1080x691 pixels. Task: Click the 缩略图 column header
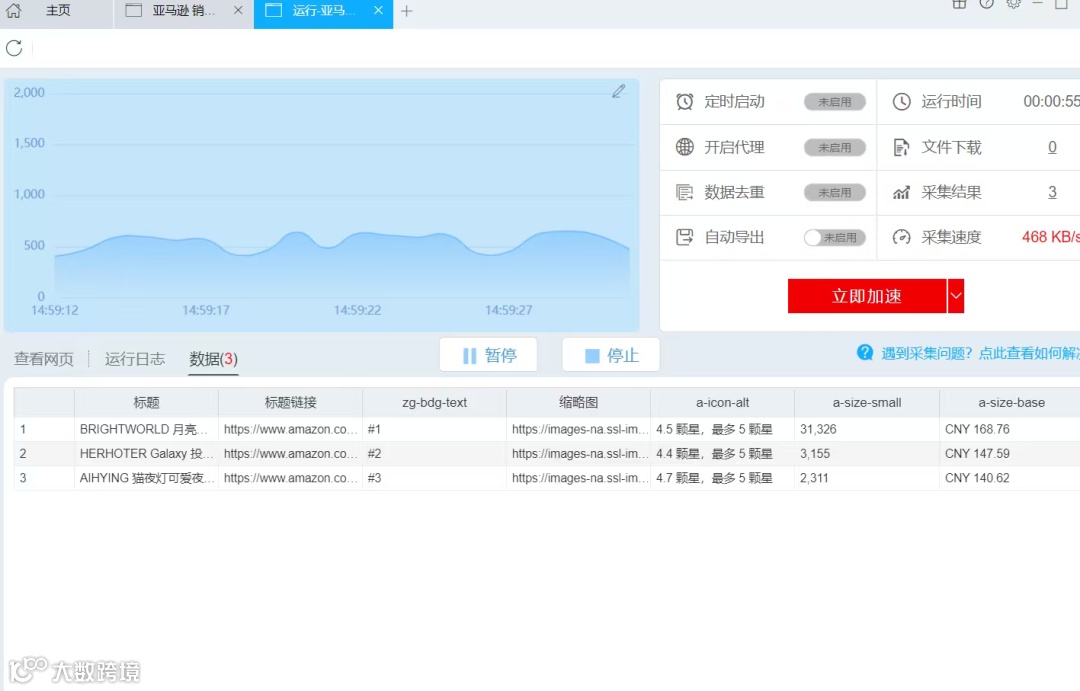coord(579,402)
